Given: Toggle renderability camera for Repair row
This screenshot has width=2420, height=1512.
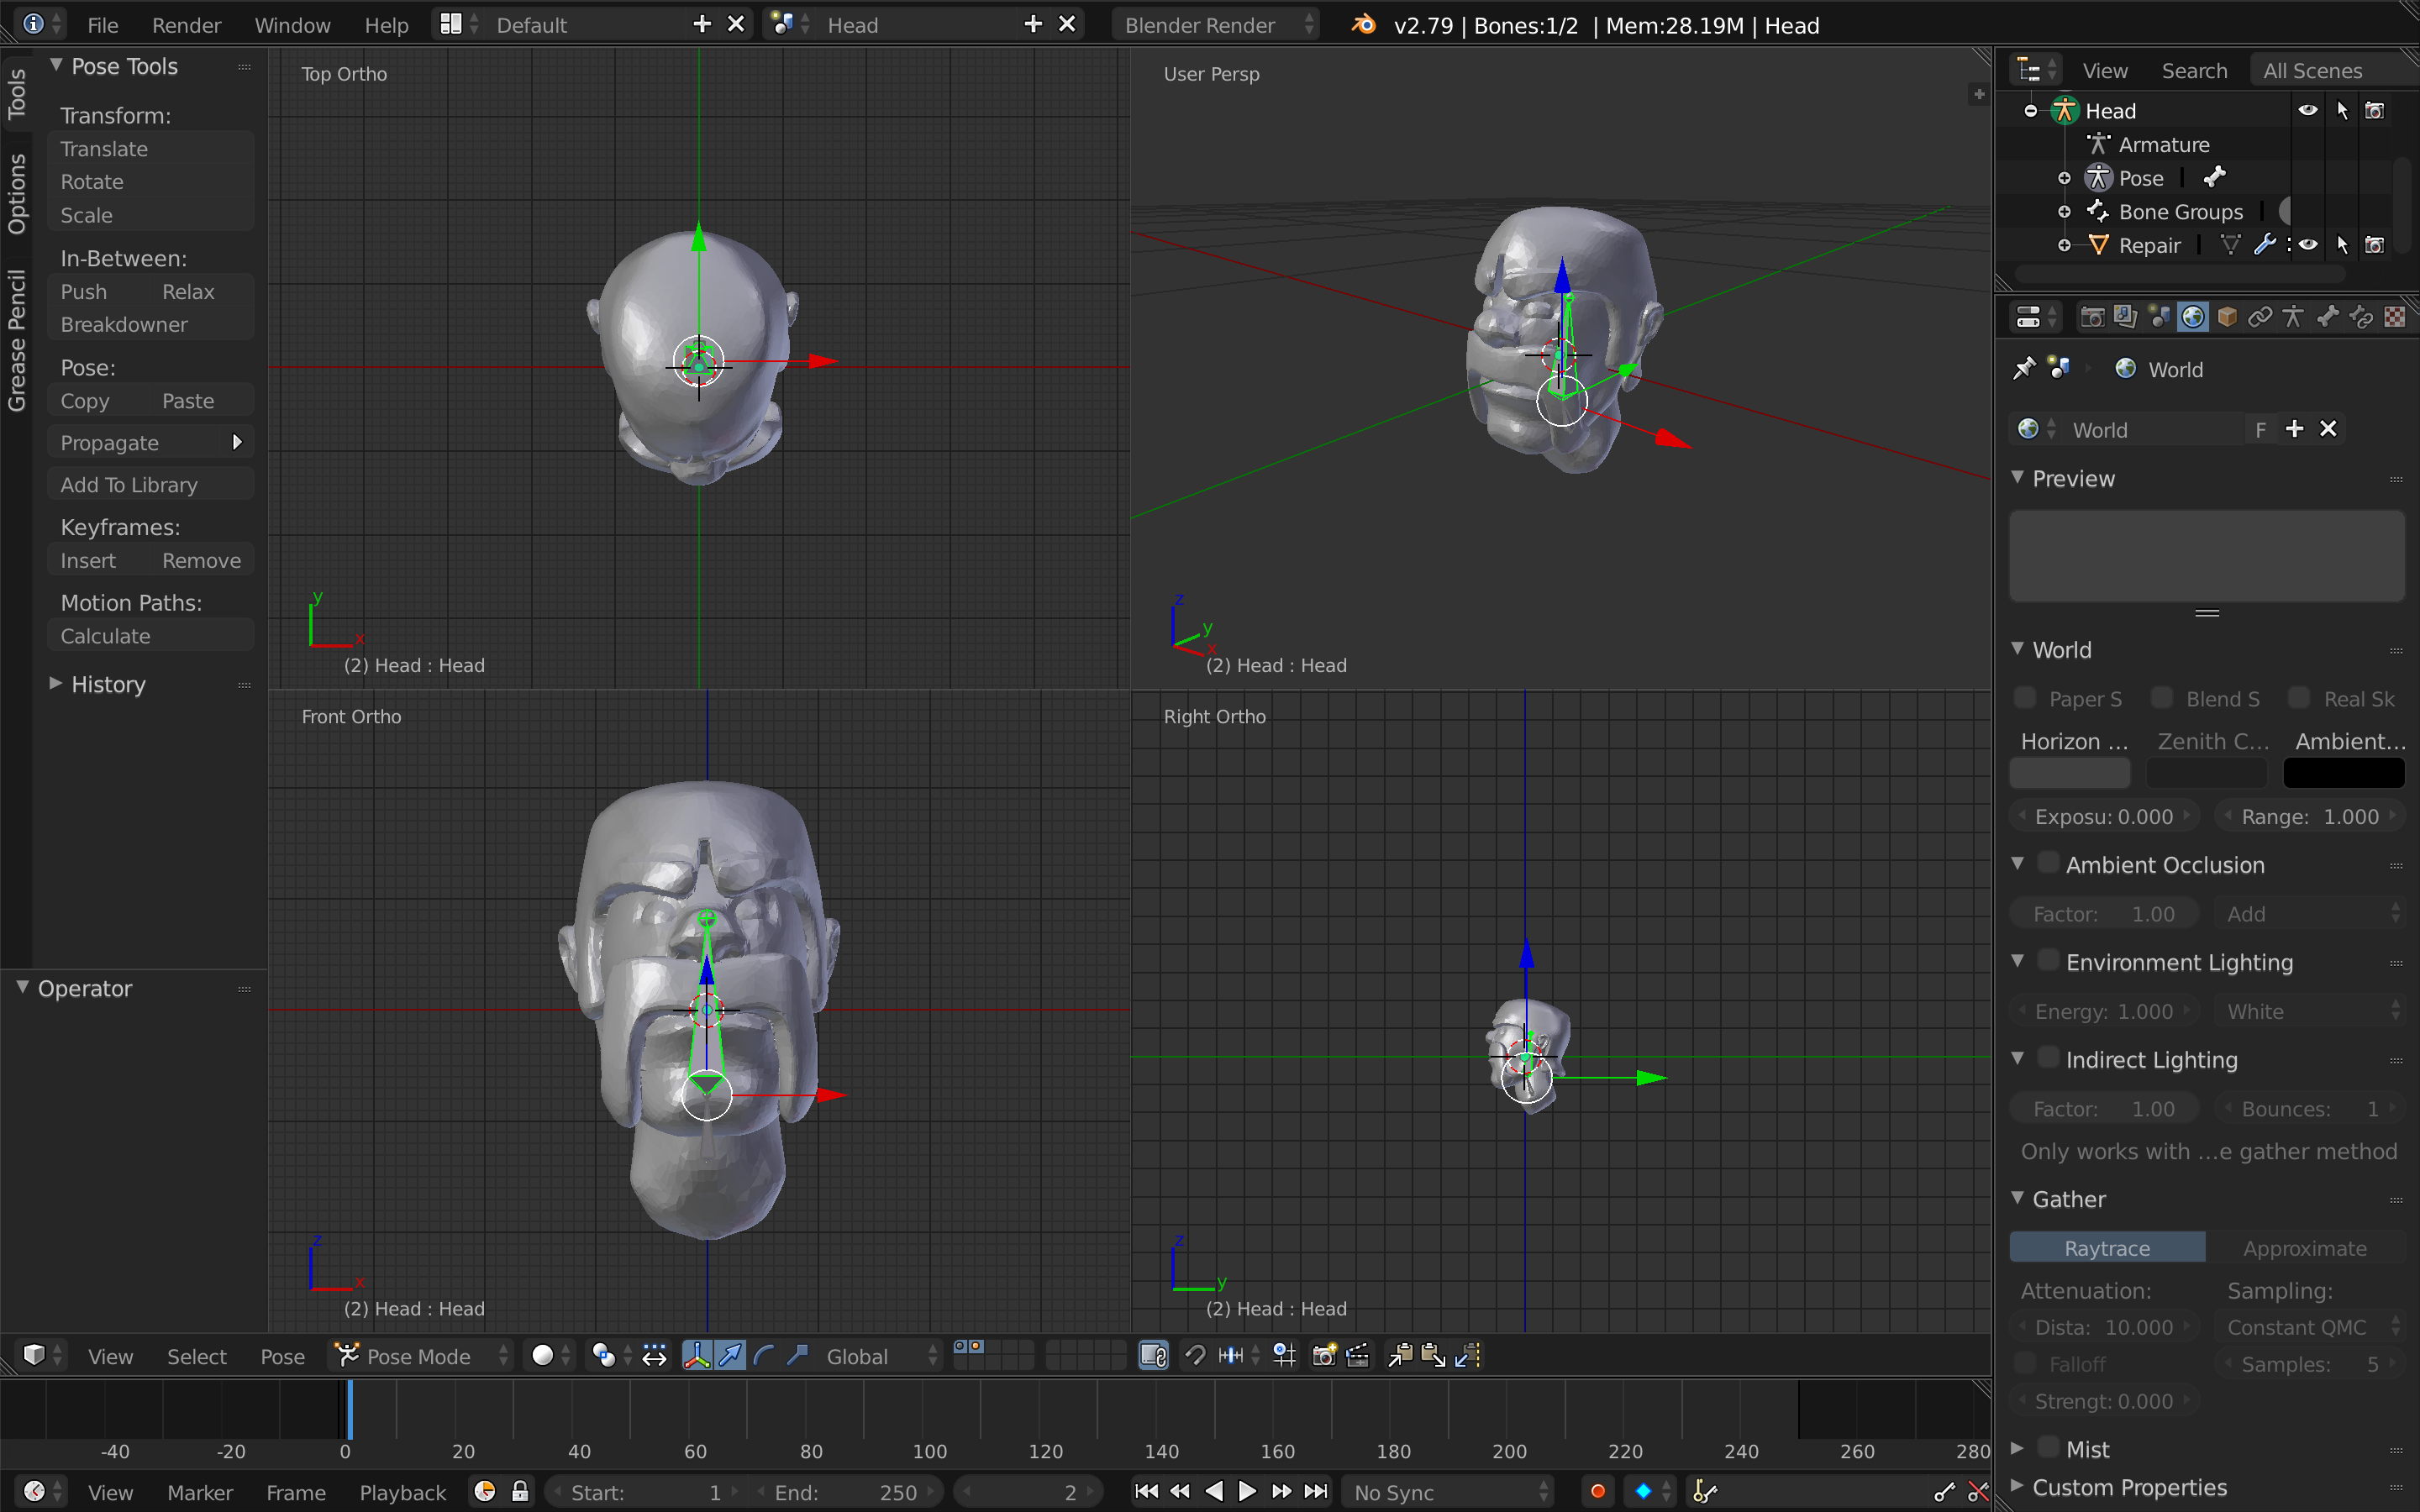Looking at the screenshot, I should pos(2375,245).
